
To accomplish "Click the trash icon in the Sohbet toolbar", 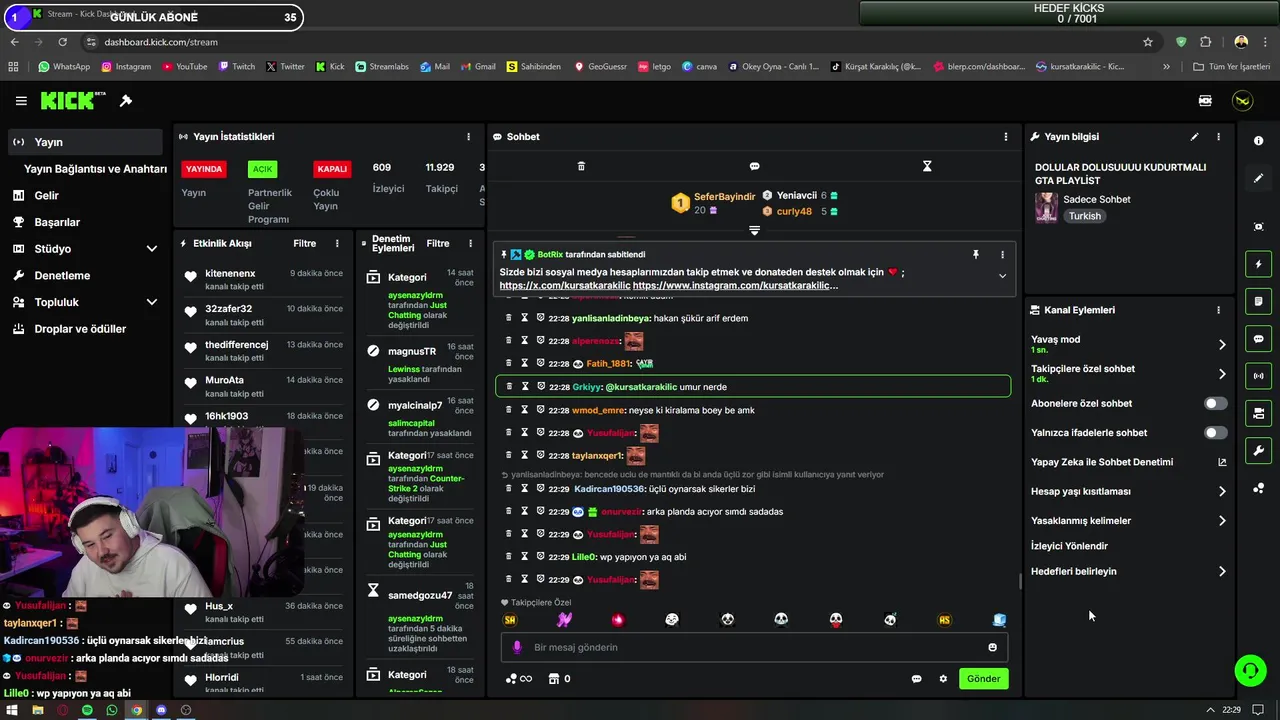I will click(581, 166).
